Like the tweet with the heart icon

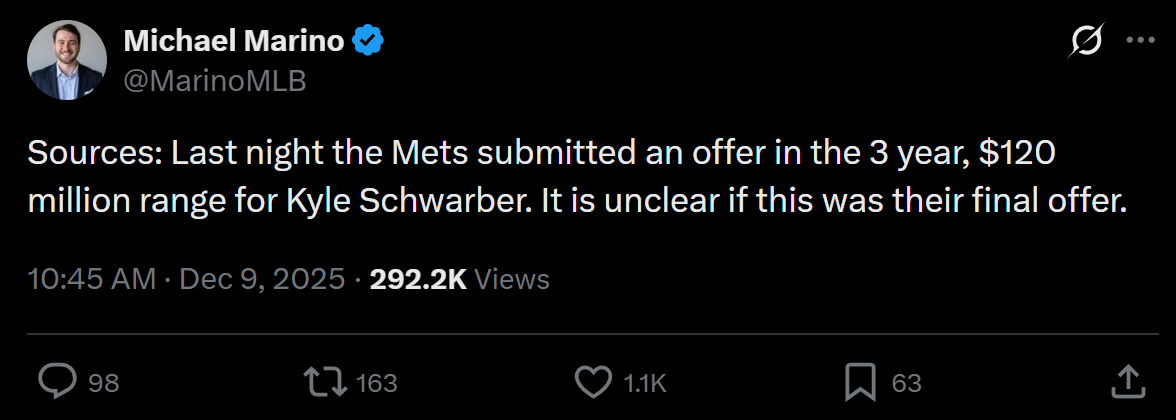point(593,382)
